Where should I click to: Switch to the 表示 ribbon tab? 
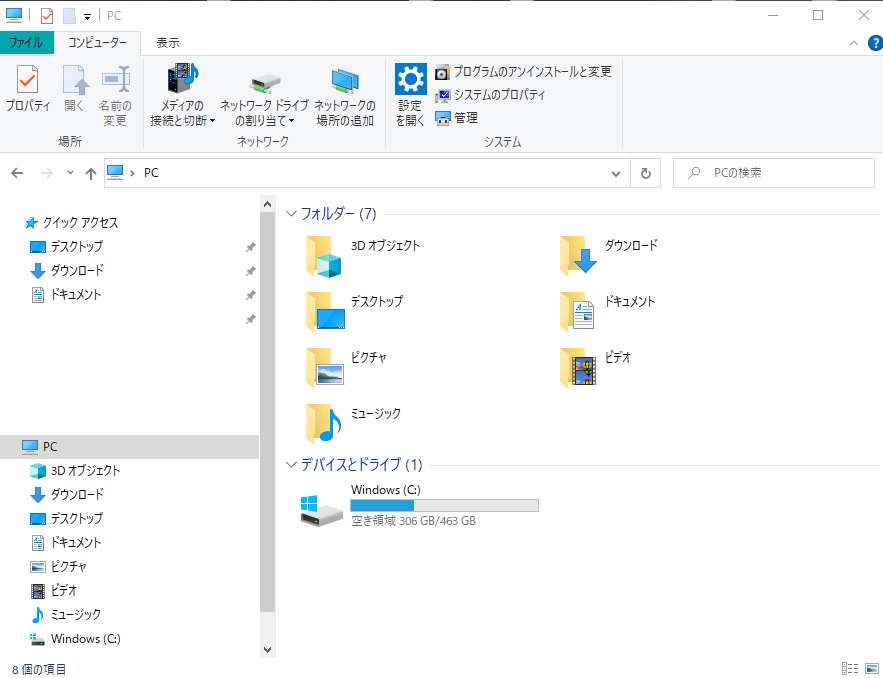tap(168, 43)
